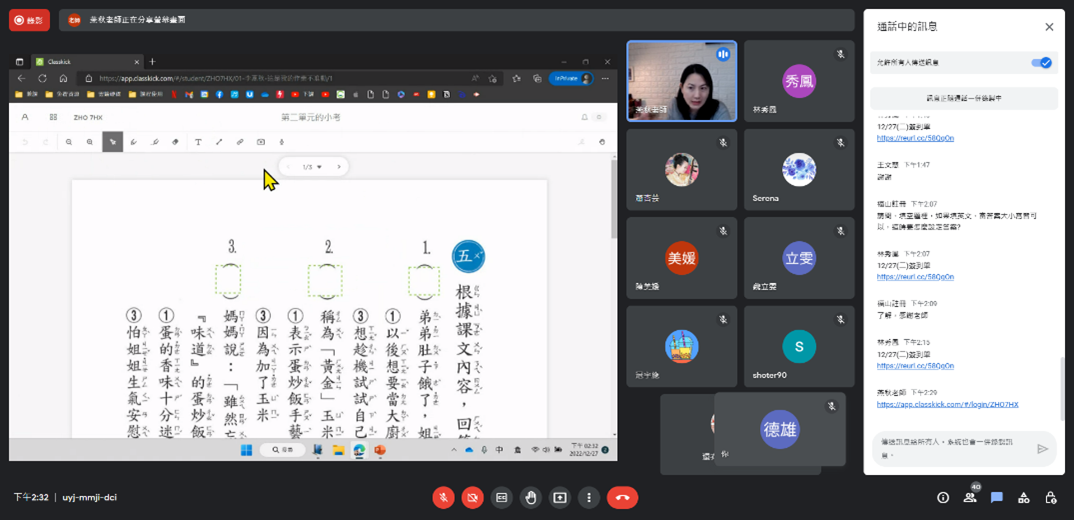Raise hand in the meeting
1074x520 pixels.
pyautogui.click(x=530, y=497)
